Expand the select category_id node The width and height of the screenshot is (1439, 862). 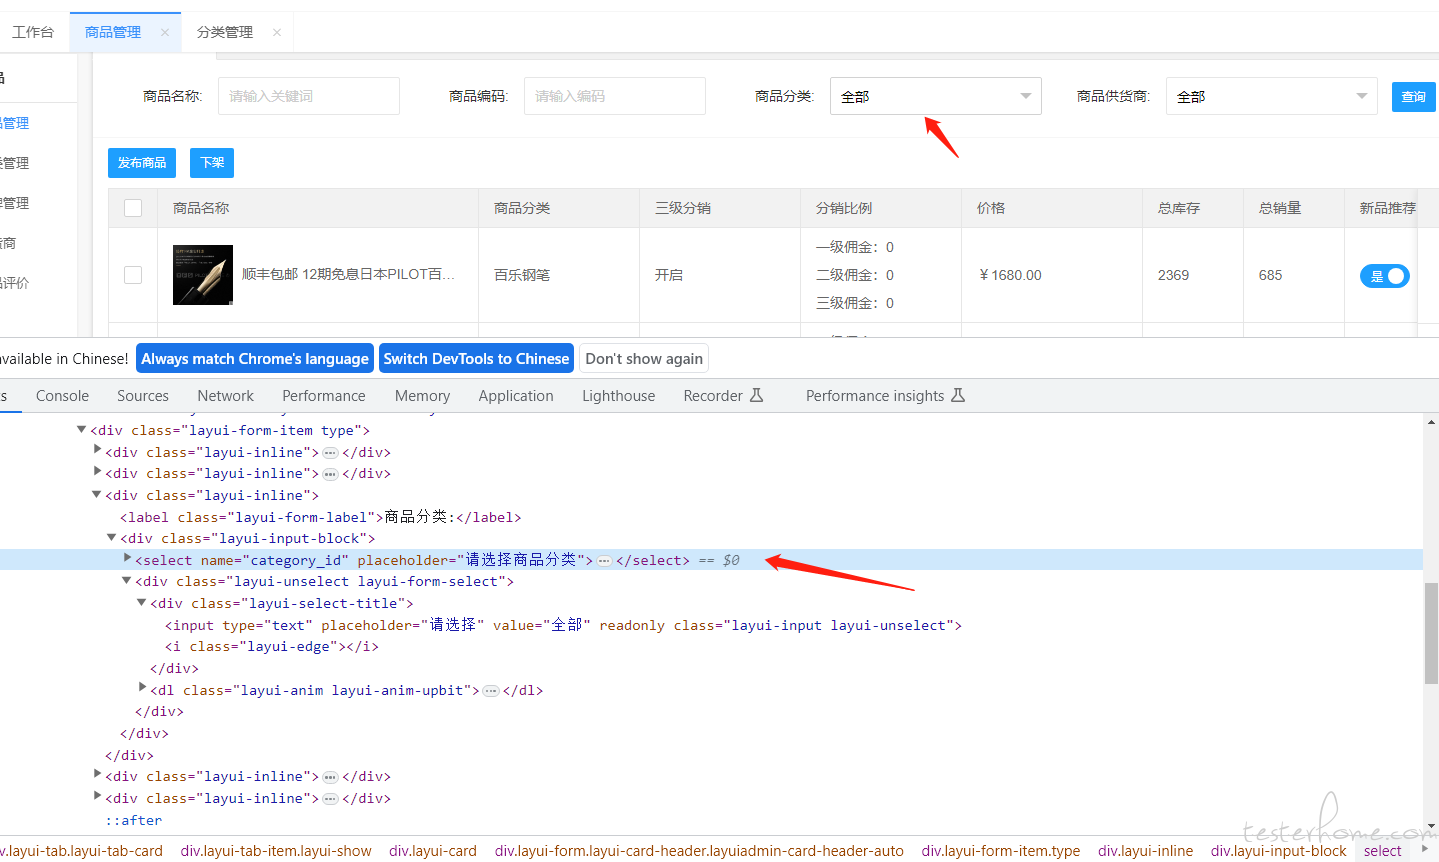click(x=127, y=559)
